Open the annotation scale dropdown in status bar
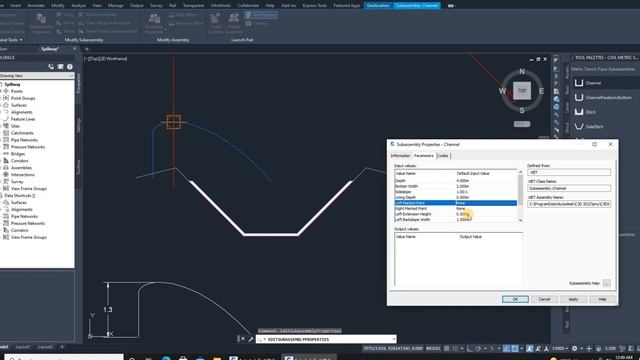 click(560, 349)
